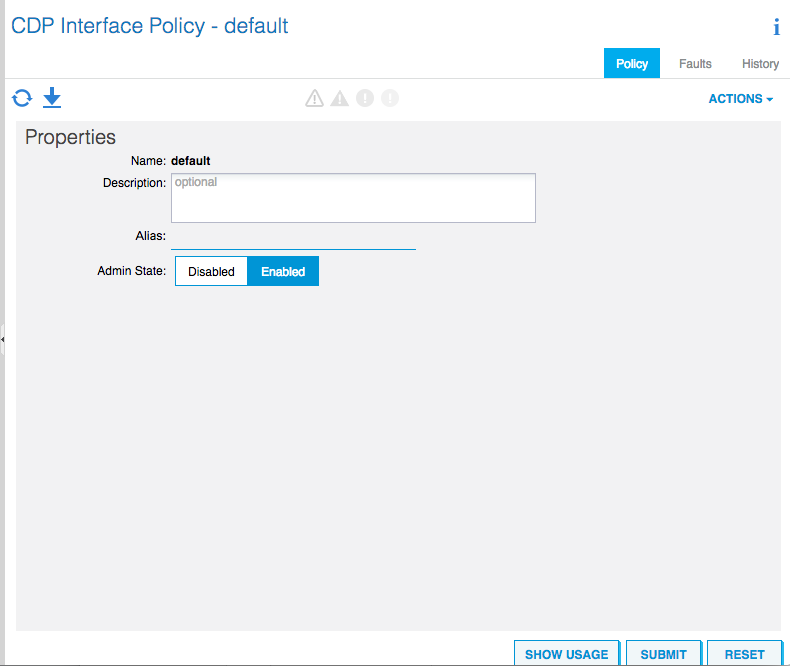Image resolution: width=790 pixels, height=666 pixels.
Task: Click the solid minor fault triangle icon
Action: (x=340, y=98)
